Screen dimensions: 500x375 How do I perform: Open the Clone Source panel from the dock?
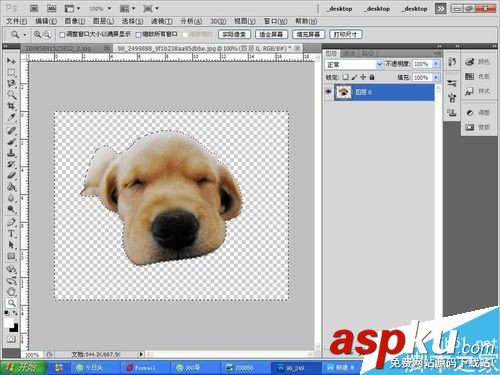(x=452, y=113)
